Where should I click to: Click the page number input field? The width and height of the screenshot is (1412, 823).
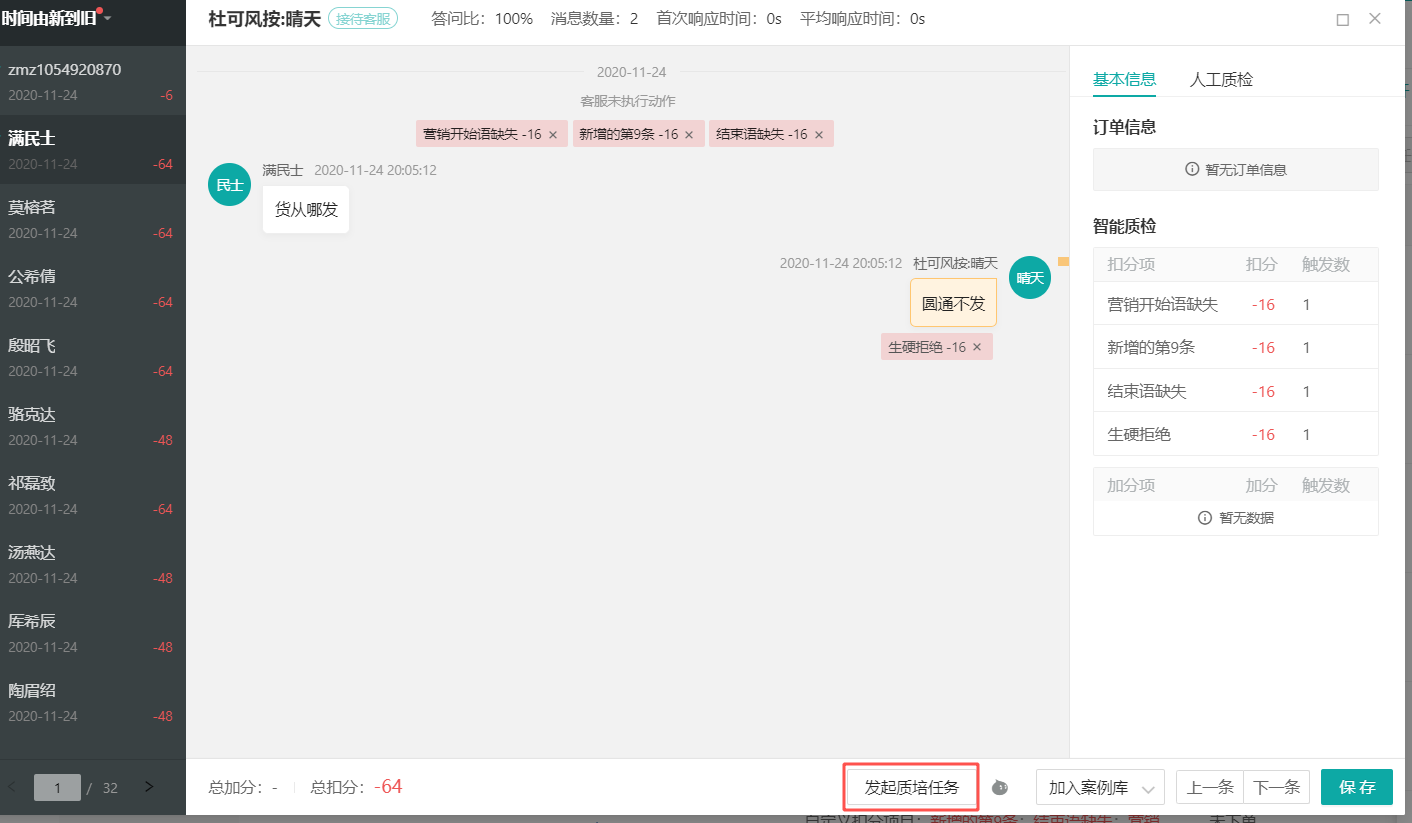coord(57,787)
